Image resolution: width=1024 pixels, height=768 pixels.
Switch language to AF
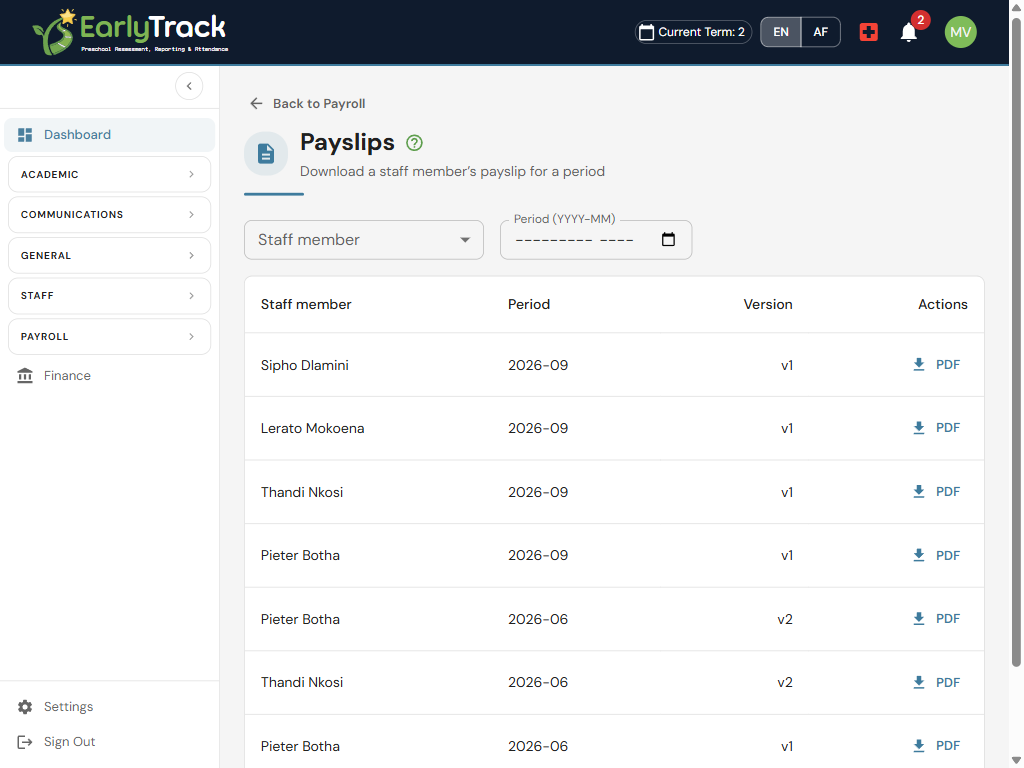point(820,32)
